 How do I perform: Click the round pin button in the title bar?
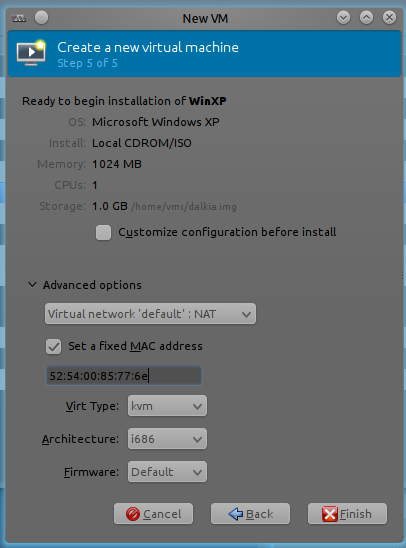tap(42, 17)
